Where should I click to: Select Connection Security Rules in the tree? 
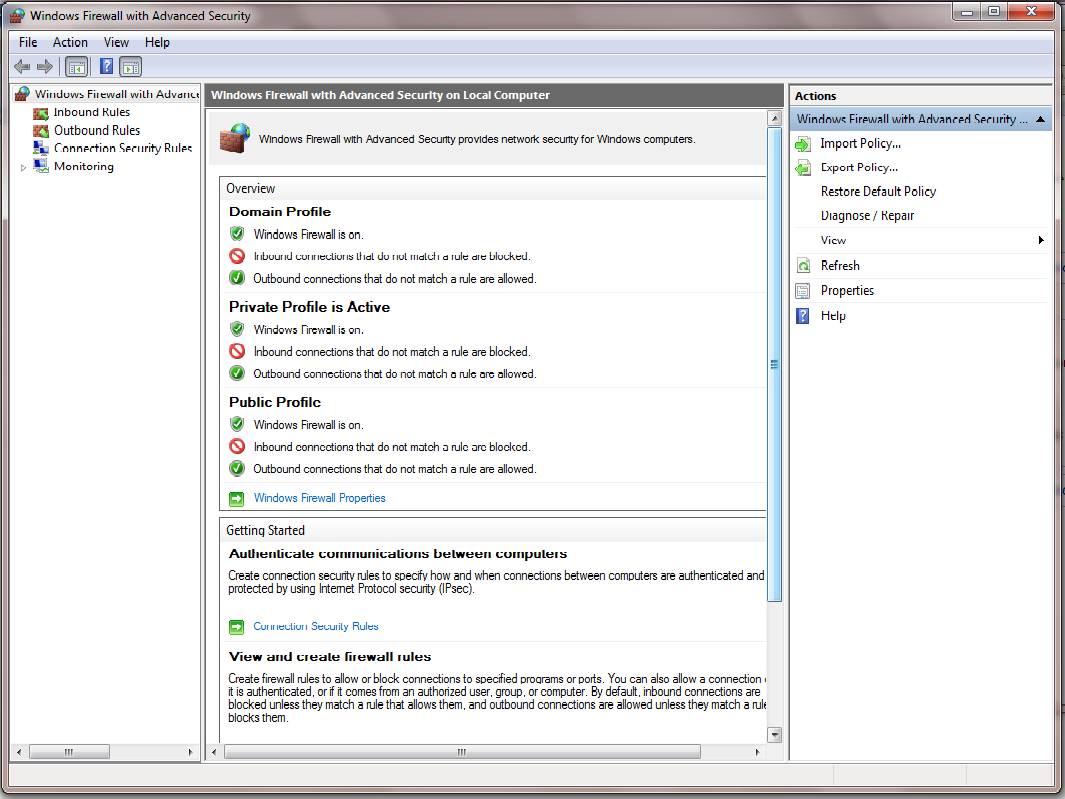123,148
